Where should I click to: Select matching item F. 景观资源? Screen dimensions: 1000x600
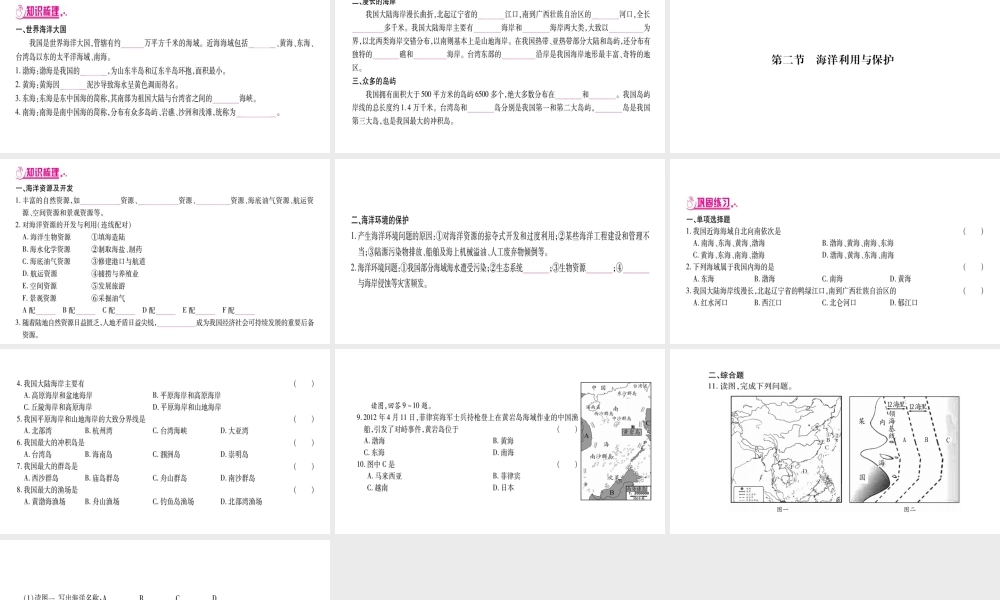coord(40,298)
